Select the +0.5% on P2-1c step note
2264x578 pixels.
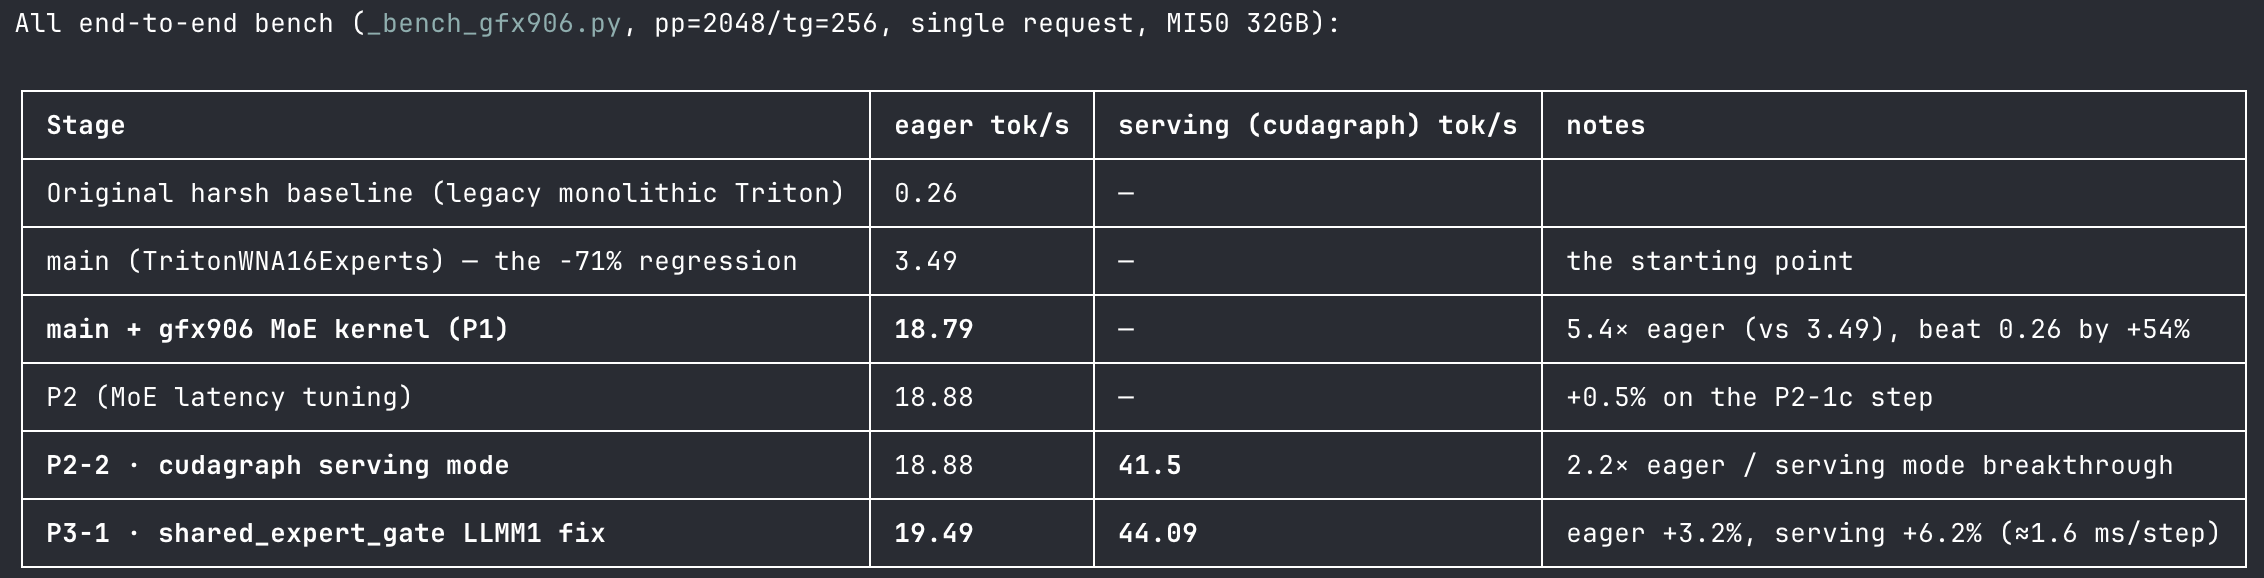pos(1749,397)
